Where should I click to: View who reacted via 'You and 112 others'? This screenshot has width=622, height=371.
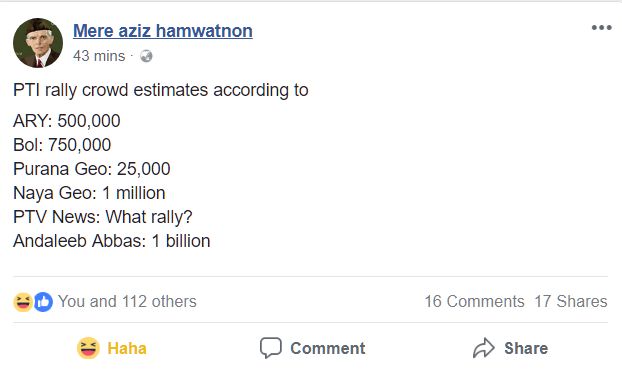(127, 302)
